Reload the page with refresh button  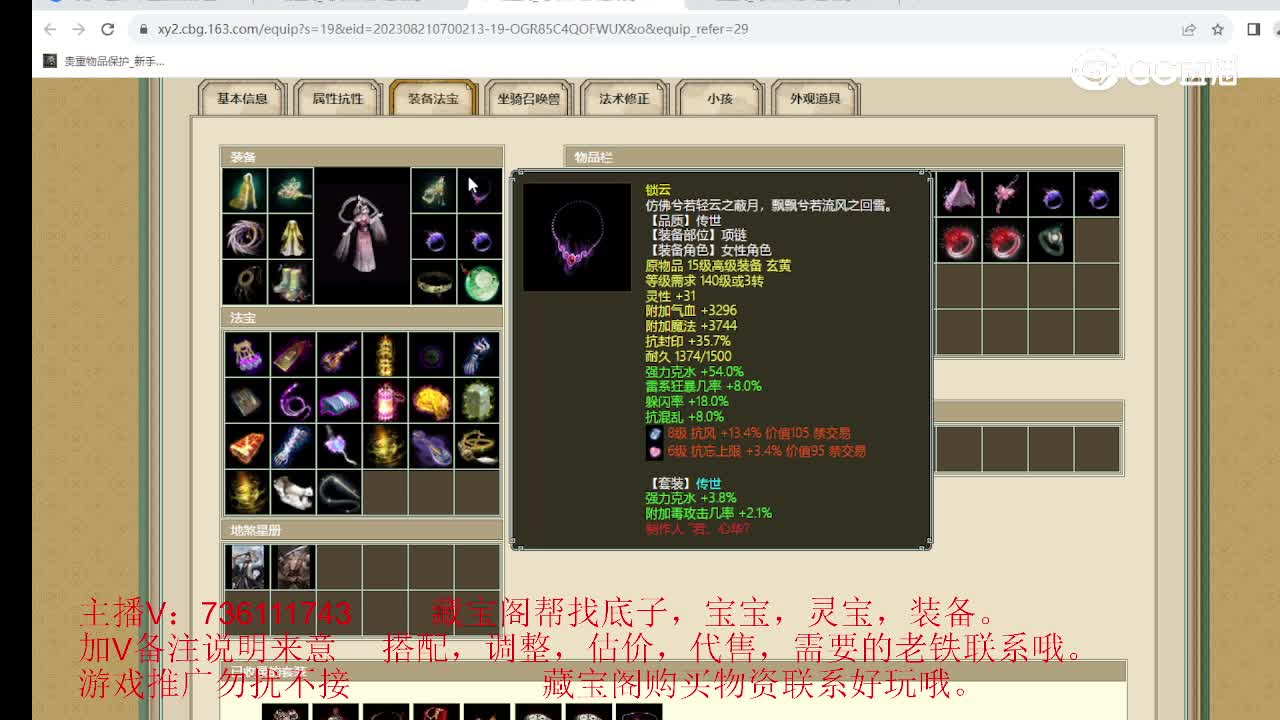coord(108,29)
